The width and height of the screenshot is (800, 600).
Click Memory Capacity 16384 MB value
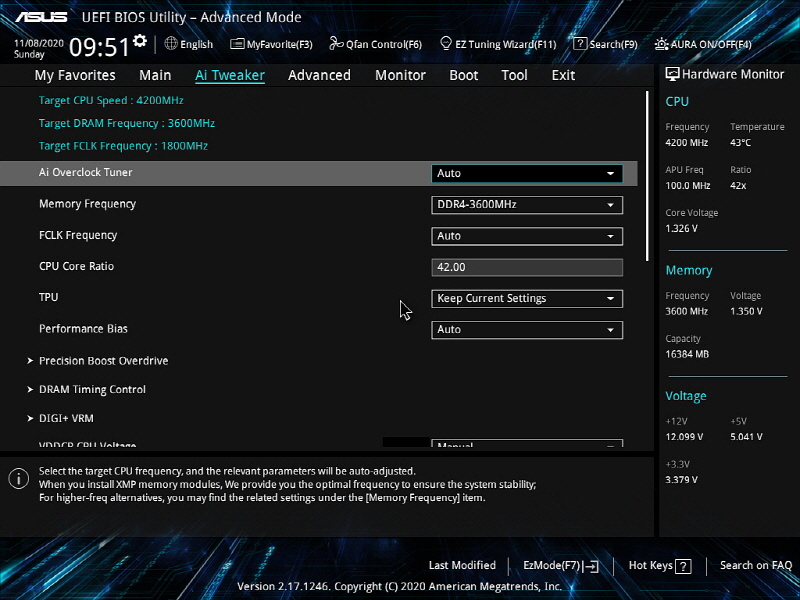687,354
